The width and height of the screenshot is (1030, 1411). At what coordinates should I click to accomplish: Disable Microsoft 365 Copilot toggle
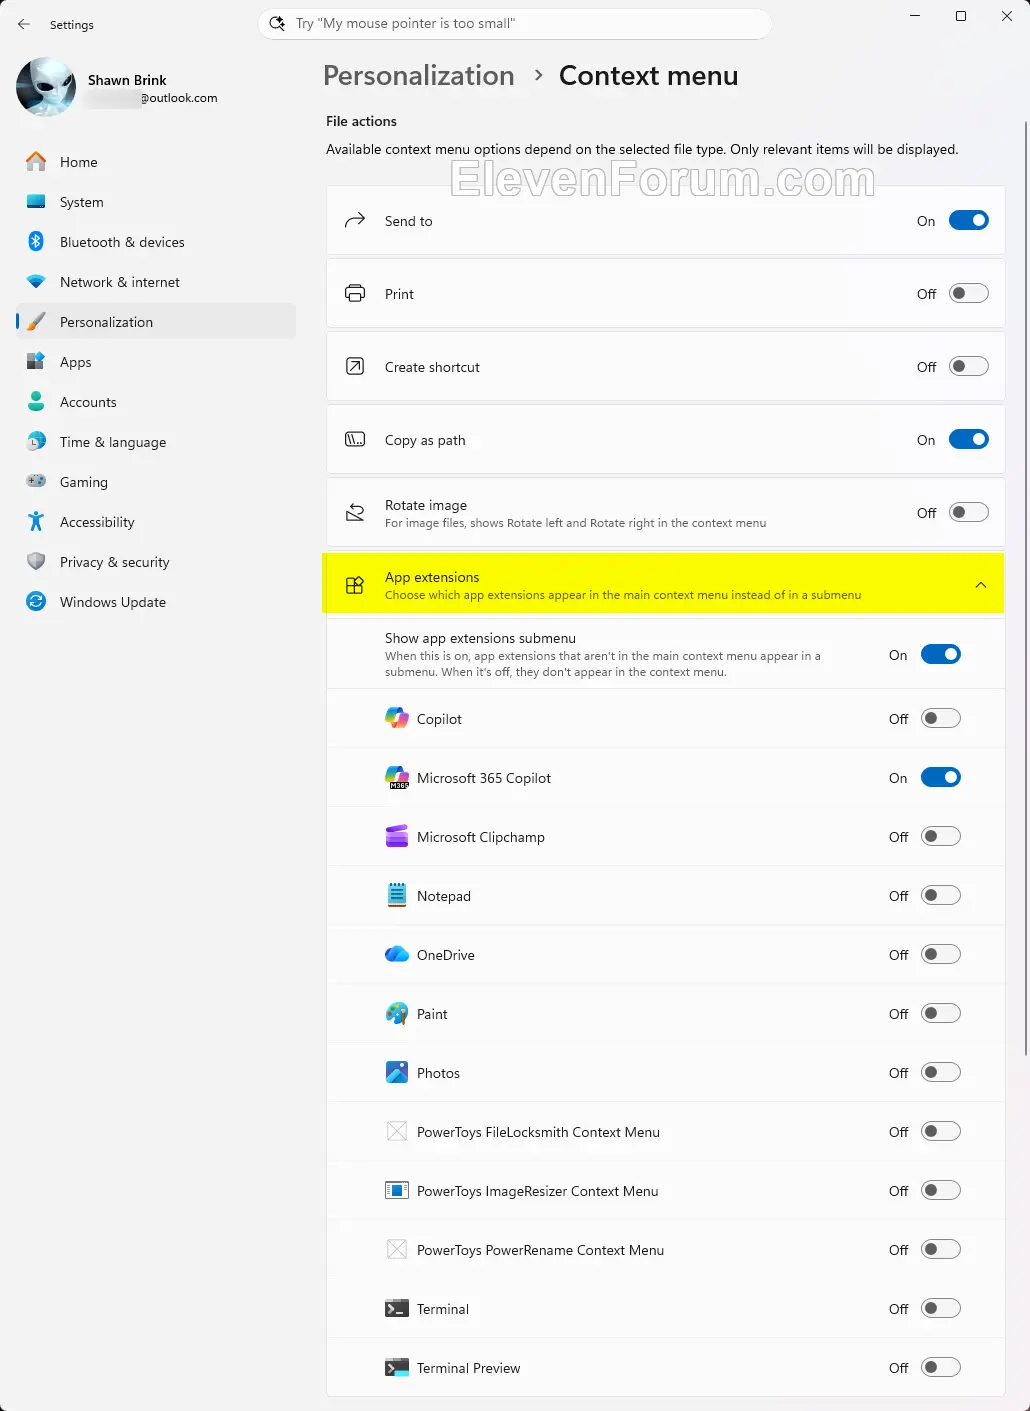940,777
